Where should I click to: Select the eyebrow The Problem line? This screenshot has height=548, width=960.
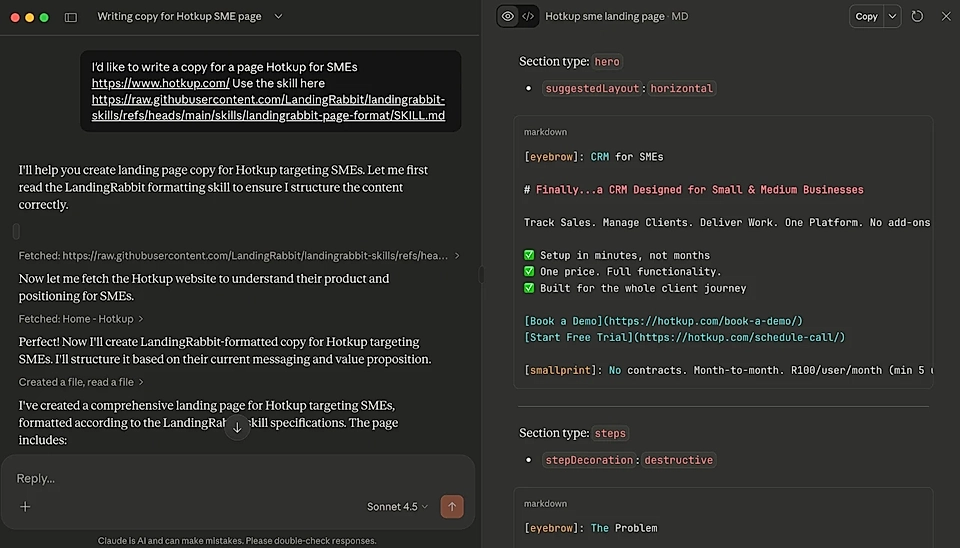[x=591, y=528]
